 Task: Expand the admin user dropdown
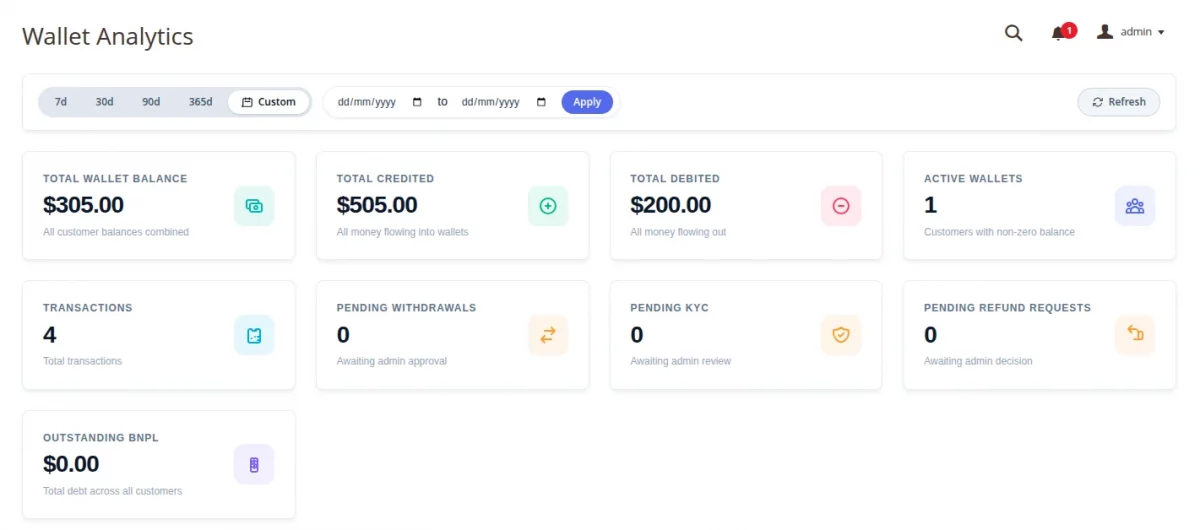tap(1131, 32)
